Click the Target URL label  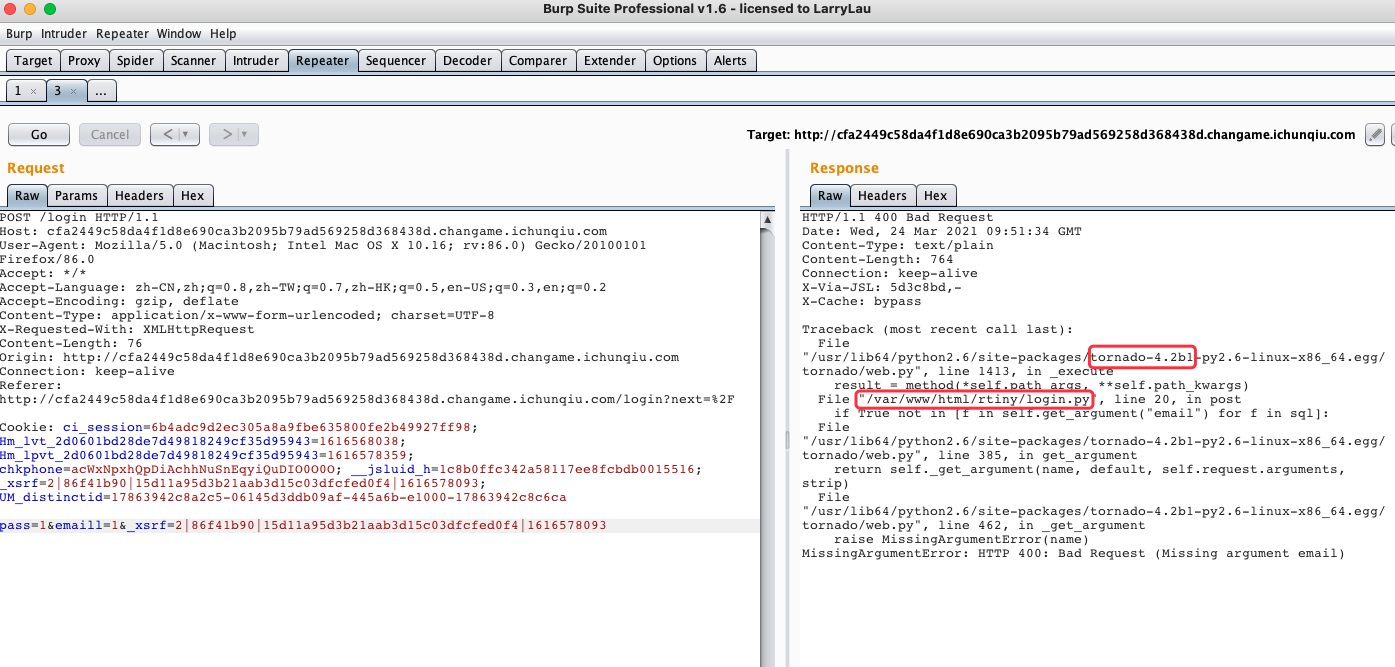(x=1051, y=134)
